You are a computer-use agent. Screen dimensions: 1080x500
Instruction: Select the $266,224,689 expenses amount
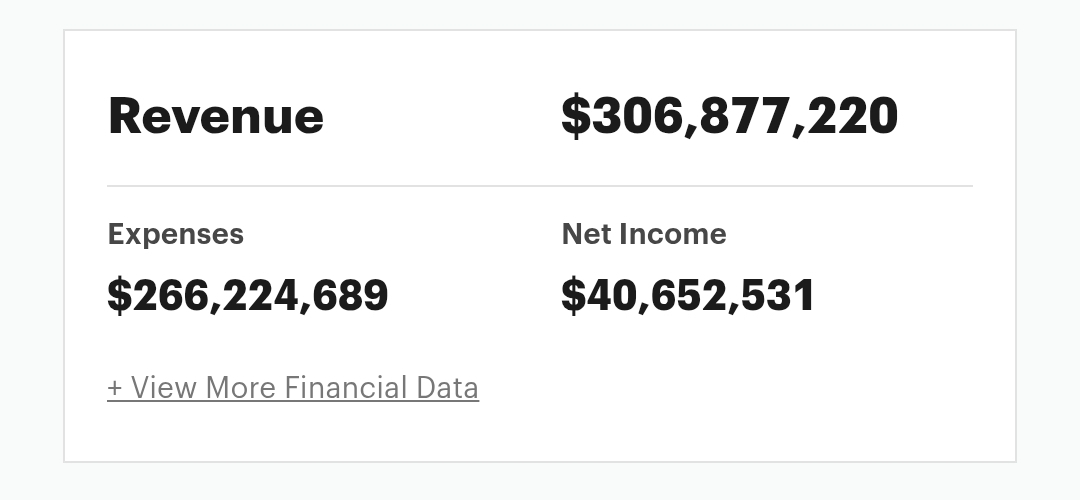248,295
